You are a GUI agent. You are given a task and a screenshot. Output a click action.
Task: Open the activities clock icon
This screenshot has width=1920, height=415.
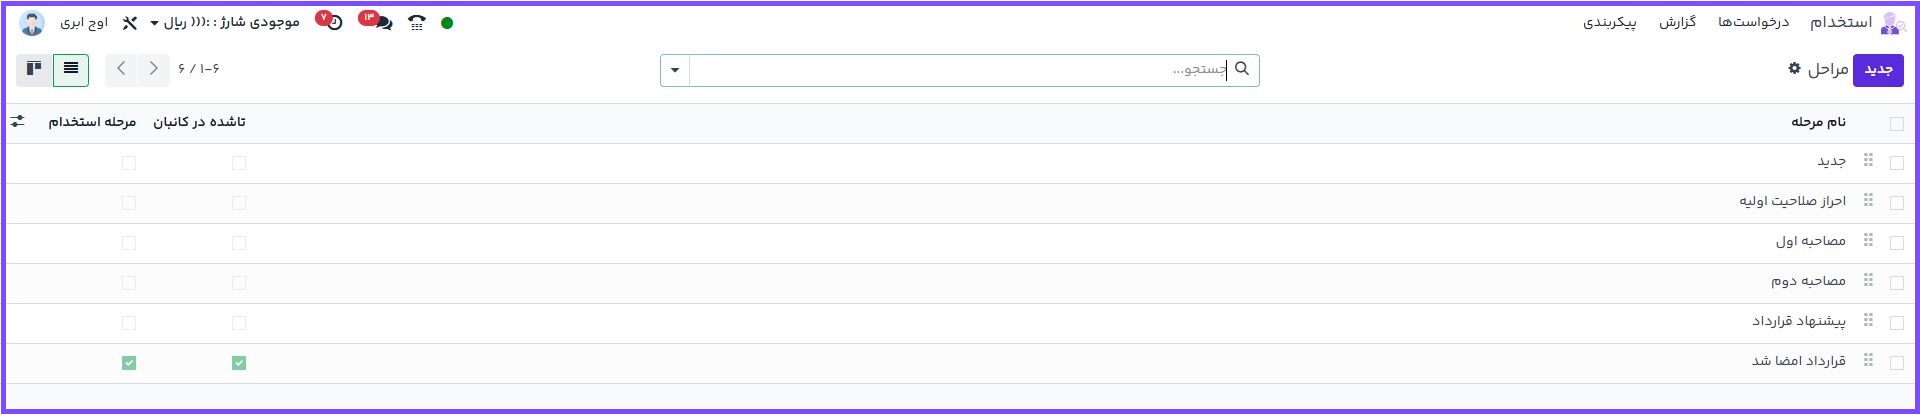(x=334, y=22)
